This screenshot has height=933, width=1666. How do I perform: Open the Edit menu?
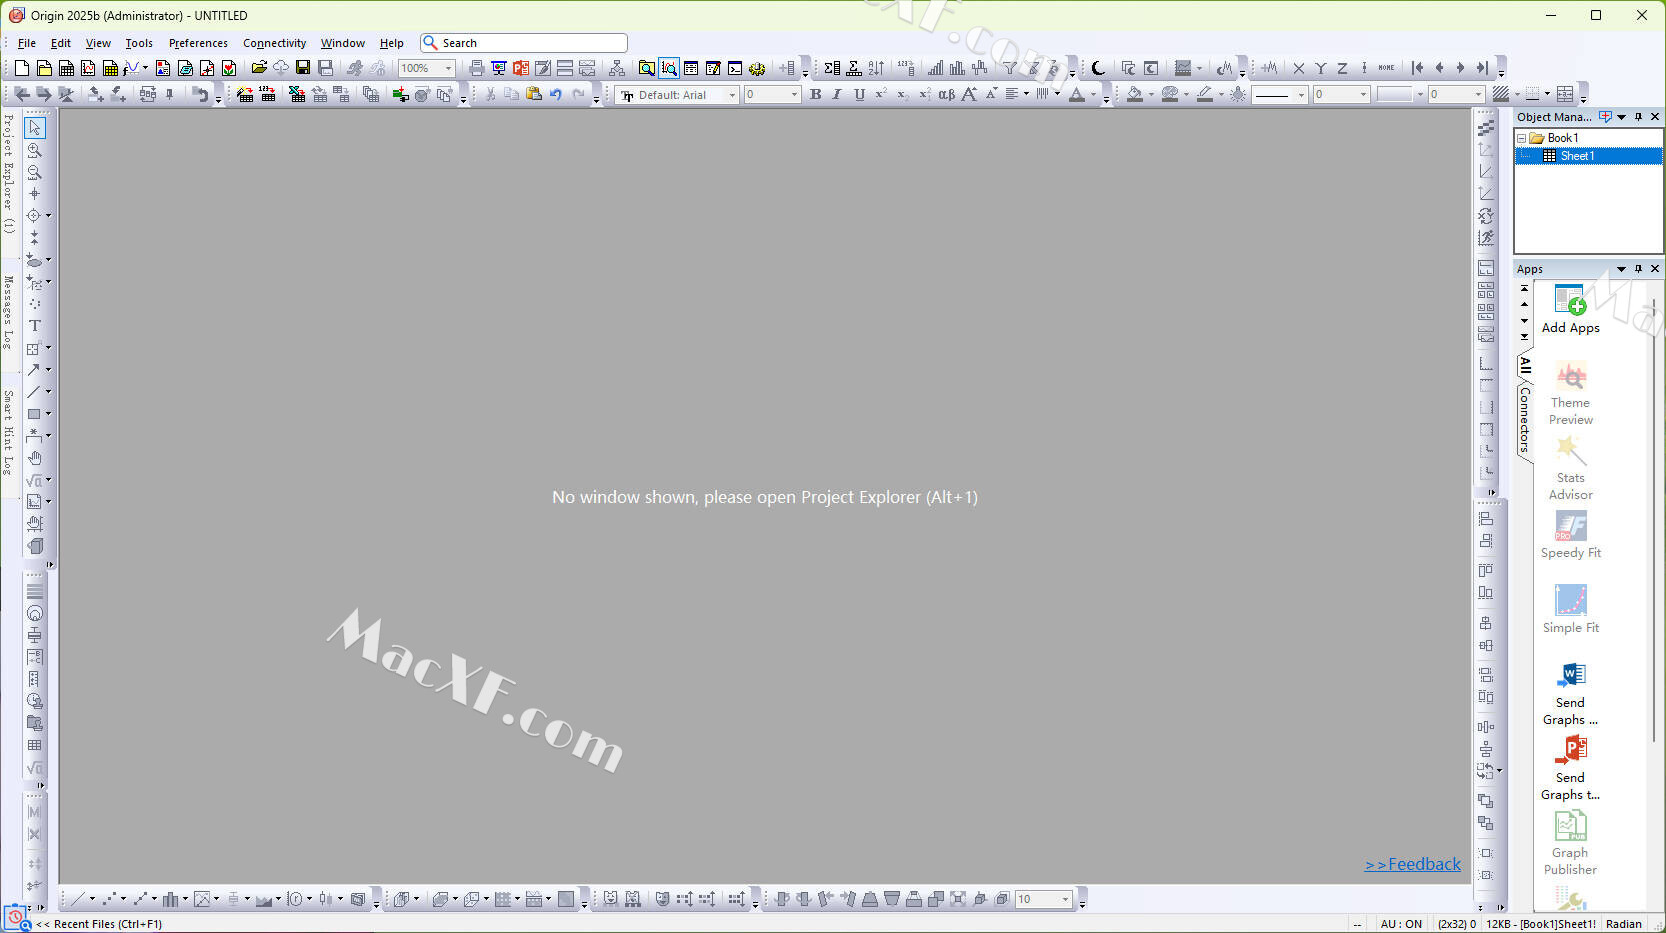61,43
